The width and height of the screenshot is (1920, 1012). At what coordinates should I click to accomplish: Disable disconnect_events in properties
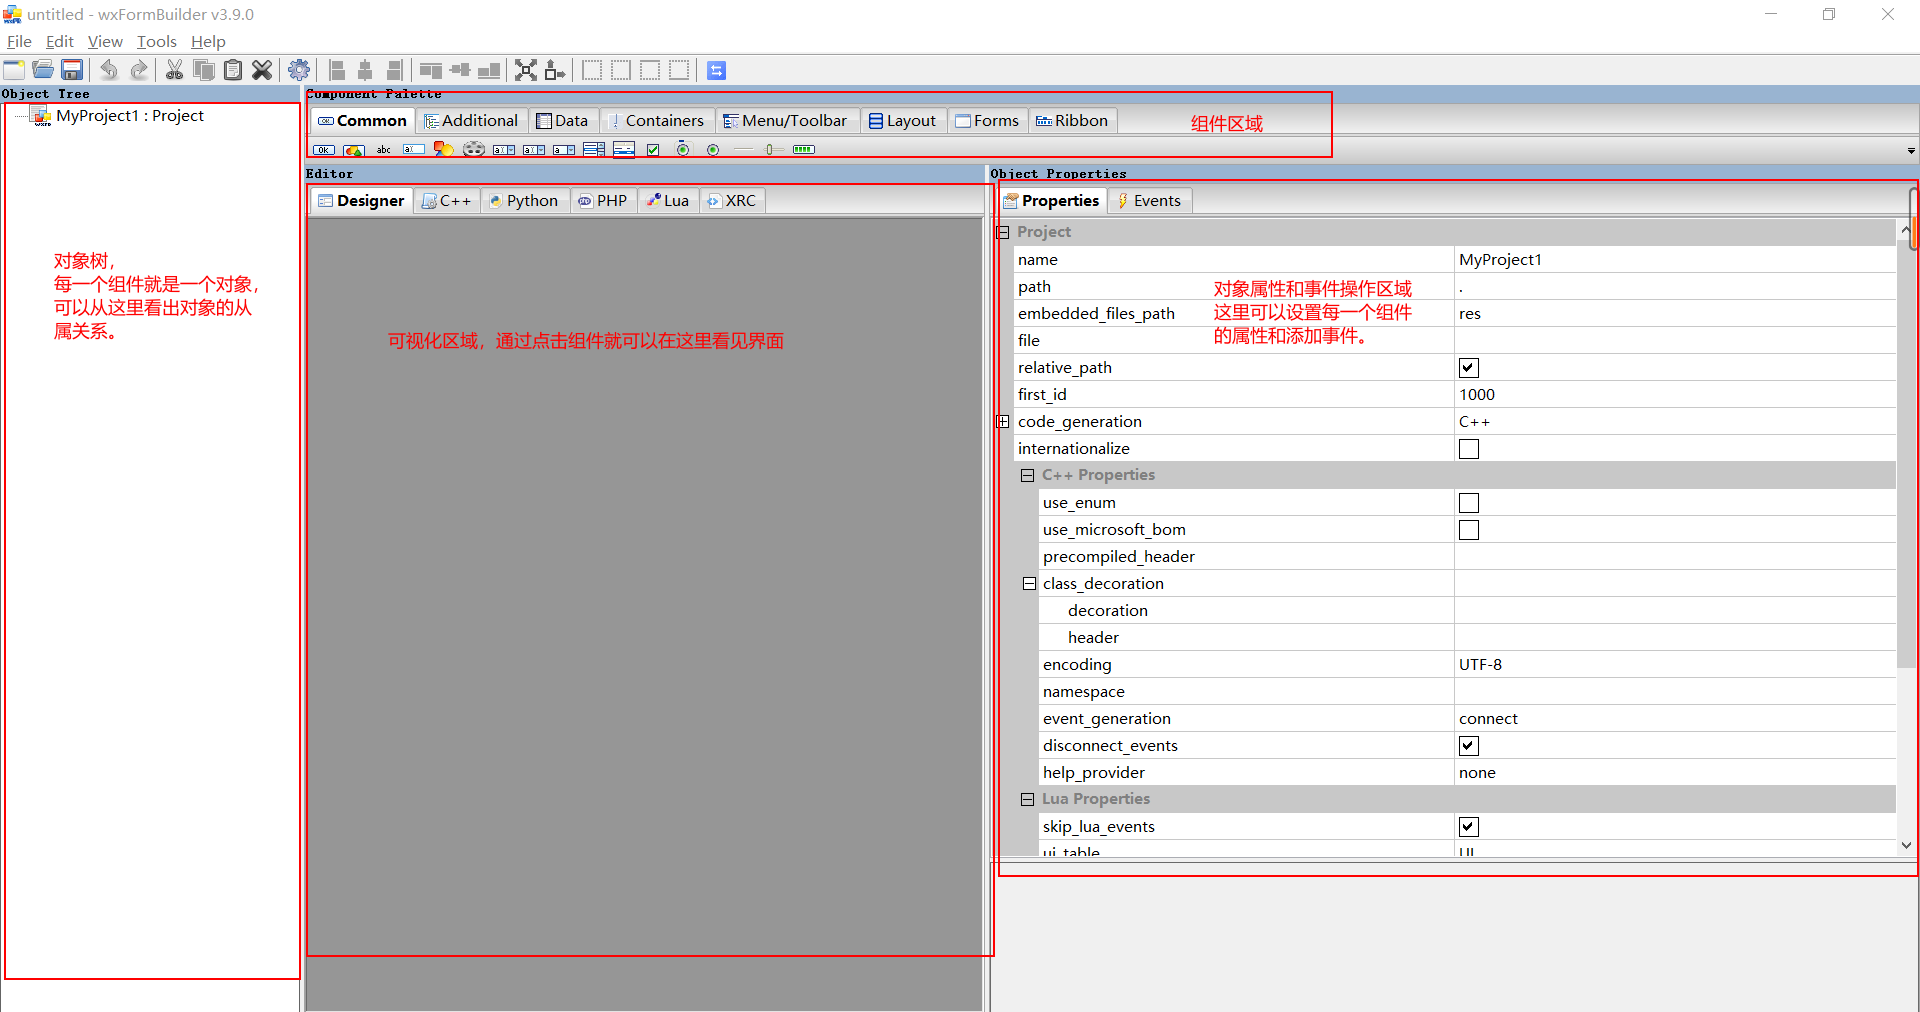tap(1468, 745)
